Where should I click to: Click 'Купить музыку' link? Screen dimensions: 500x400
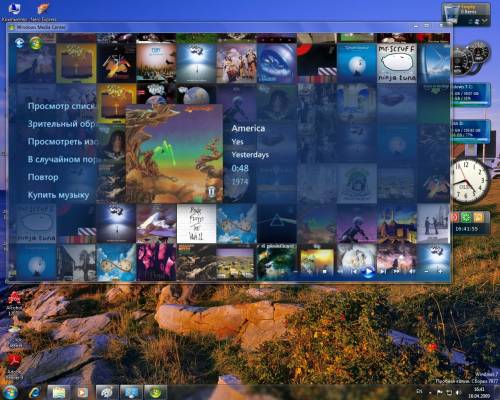(x=58, y=195)
